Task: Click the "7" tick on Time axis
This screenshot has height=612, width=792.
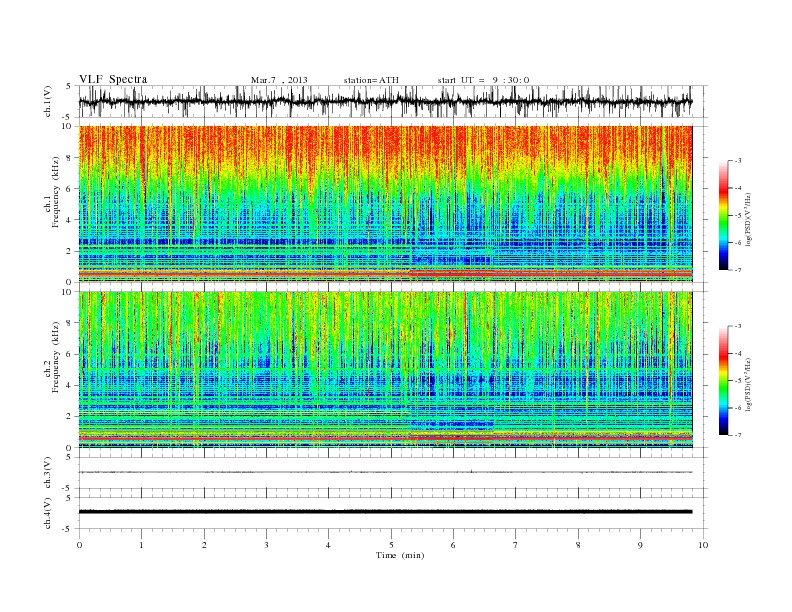Action: 516,545
